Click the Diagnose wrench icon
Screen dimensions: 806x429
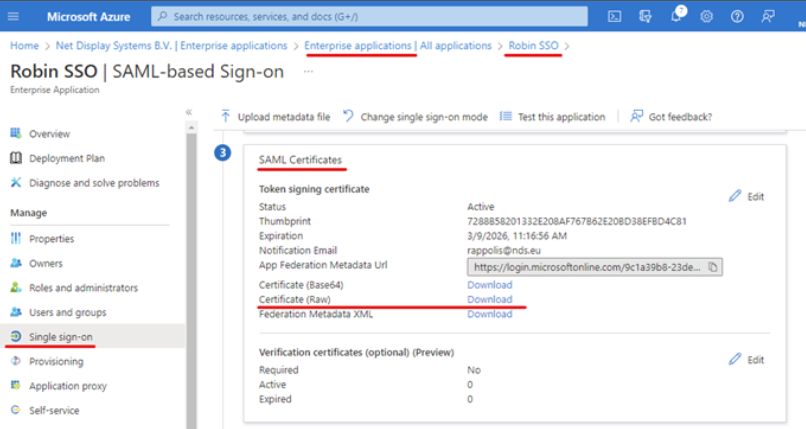pyautogui.click(x=16, y=182)
